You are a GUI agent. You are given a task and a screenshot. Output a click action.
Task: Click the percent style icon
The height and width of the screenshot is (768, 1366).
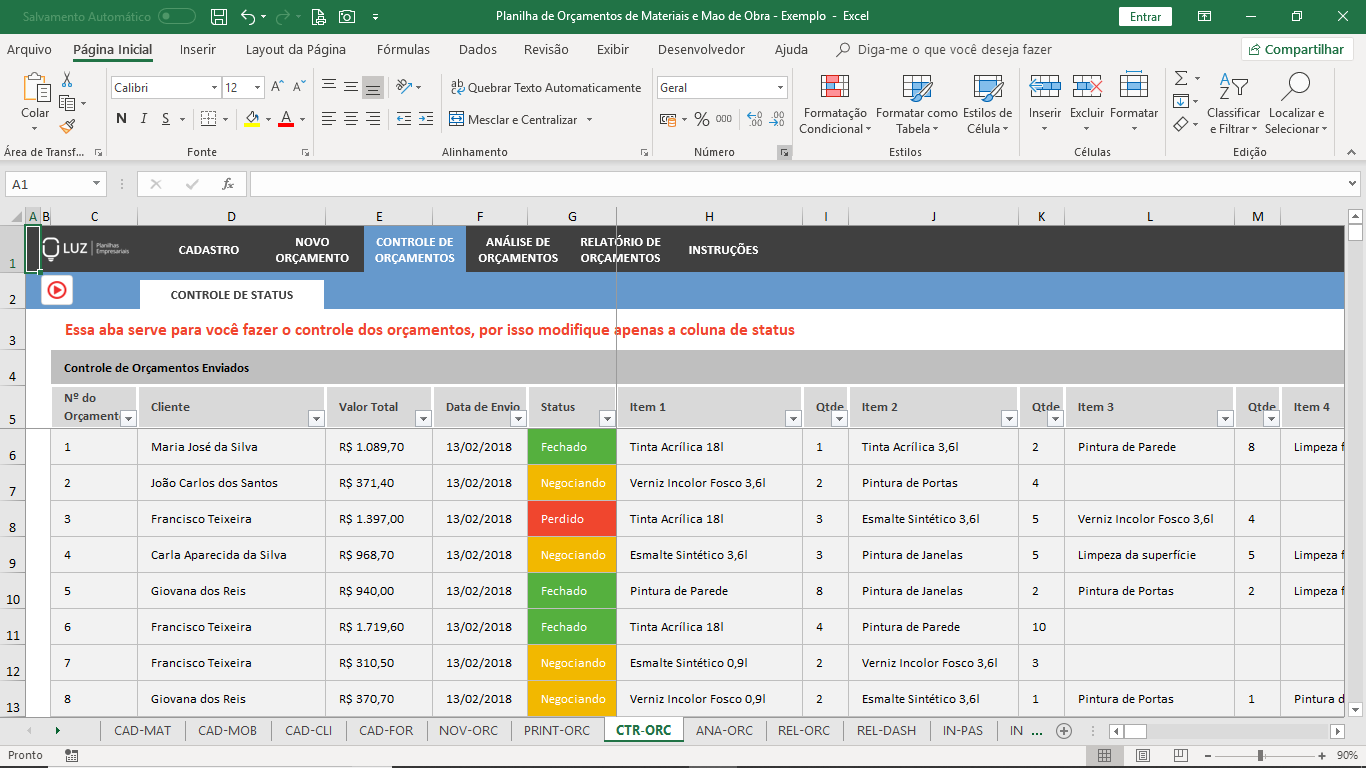[x=702, y=119]
